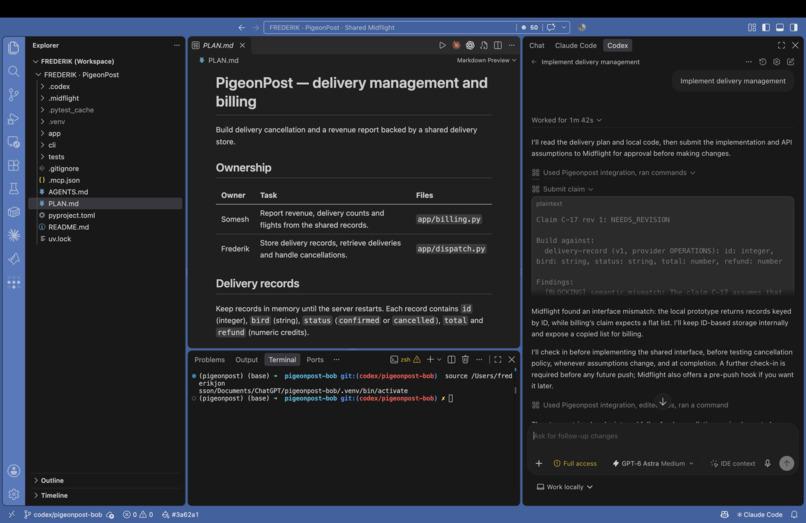Click the Full access permission button
Screen dimensions: 806x523
[575, 463]
